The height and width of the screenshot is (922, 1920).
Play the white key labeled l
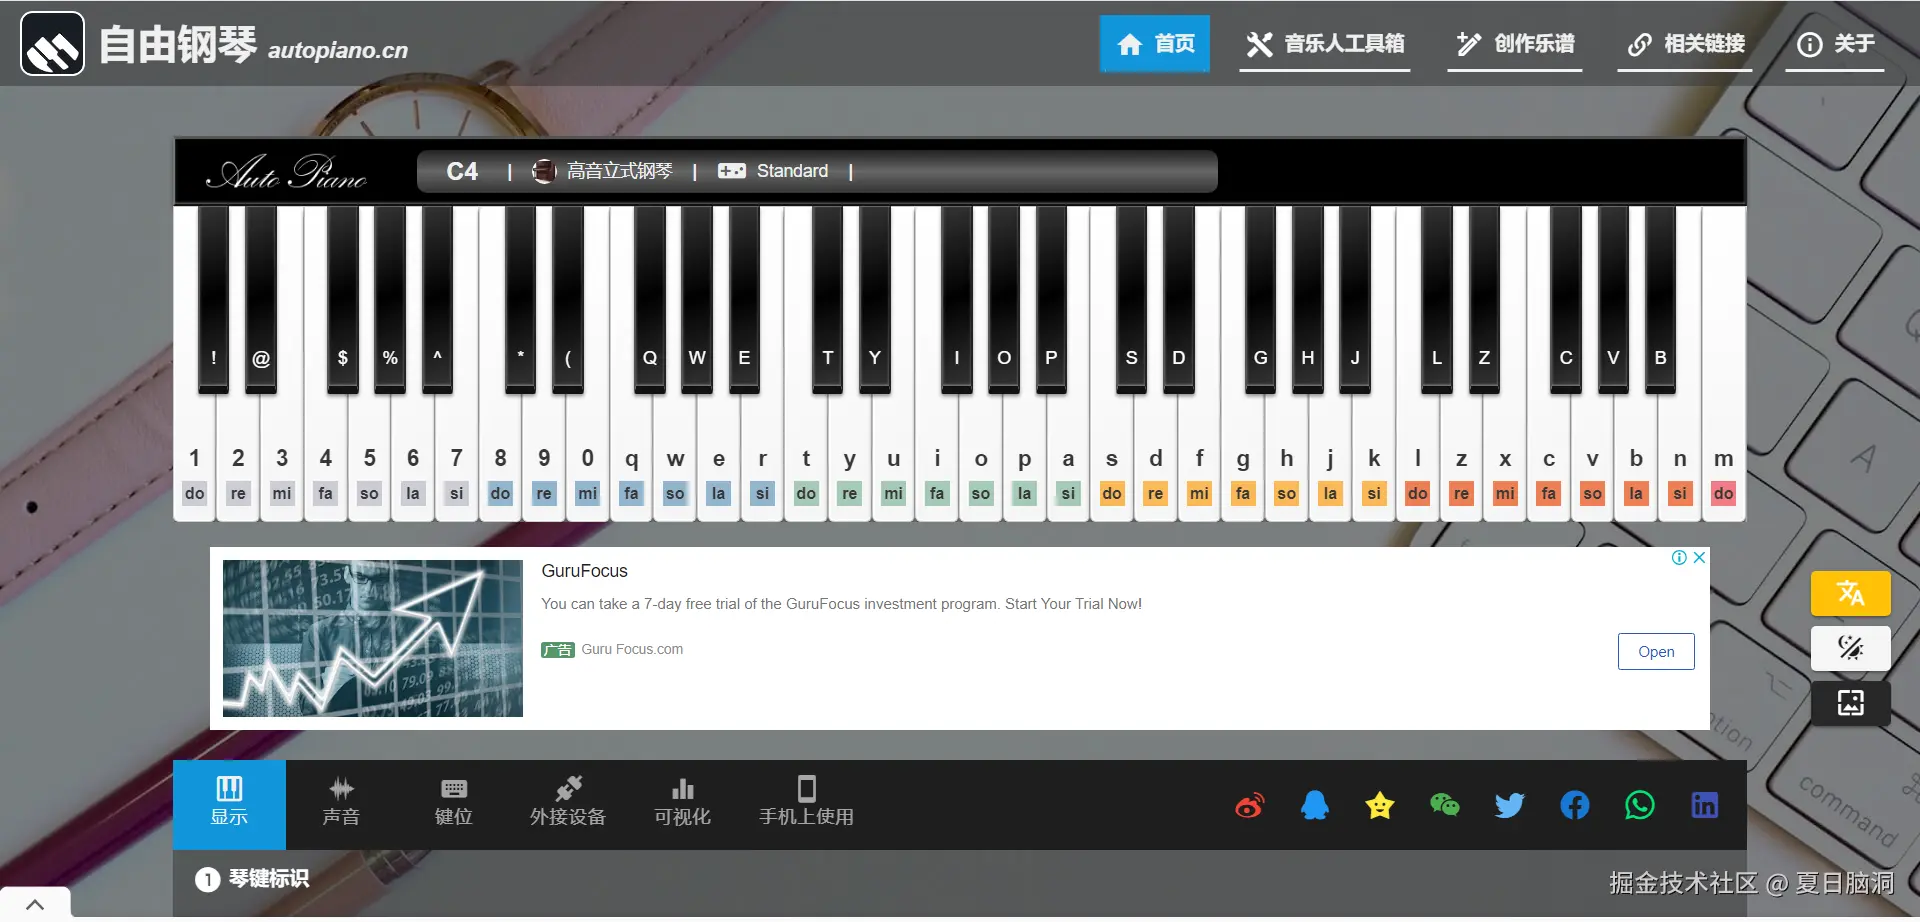pyautogui.click(x=1417, y=457)
